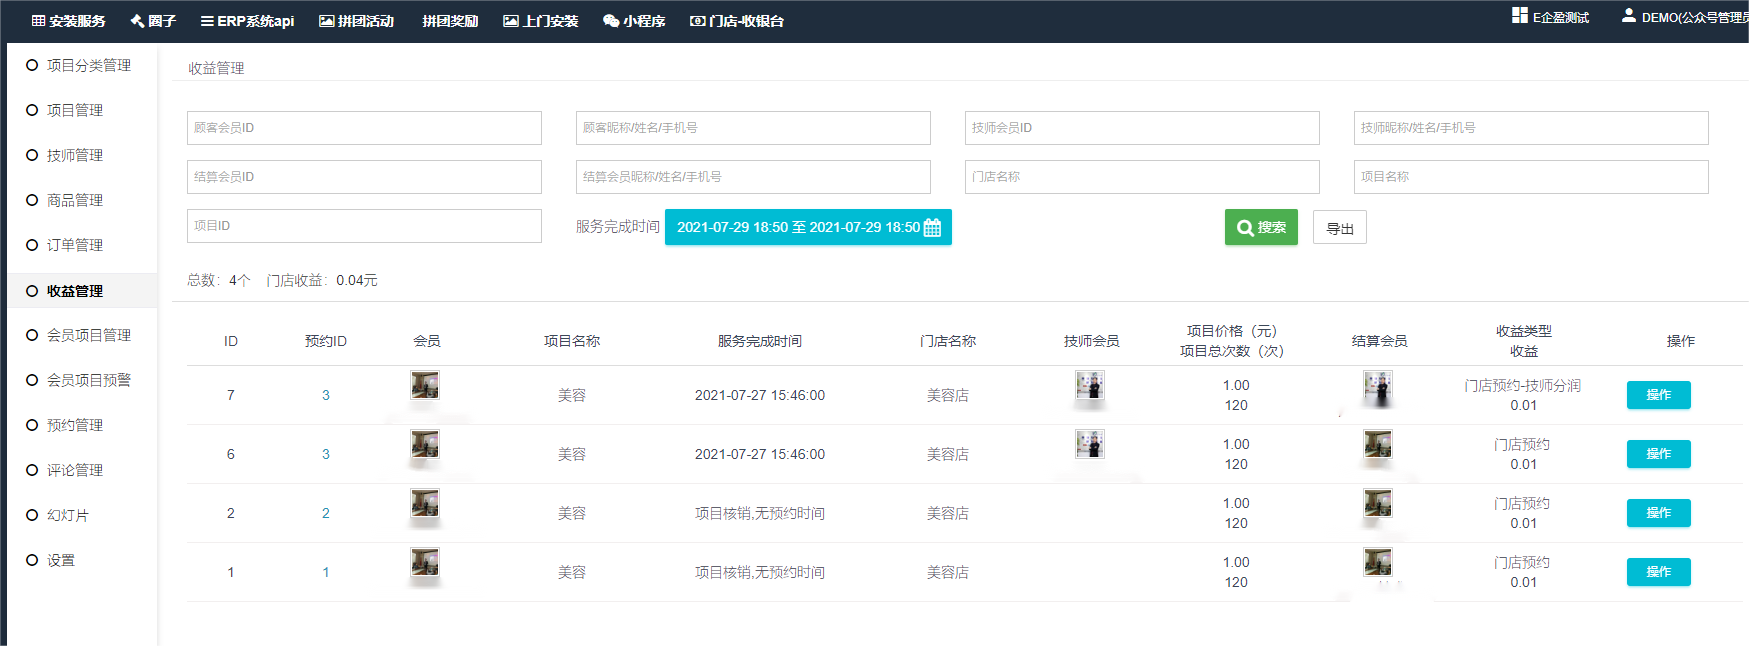The width and height of the screenshot is (1749, 646).
Task: Click the E企盈测试 grid icon
Action: pos(1519,15)
